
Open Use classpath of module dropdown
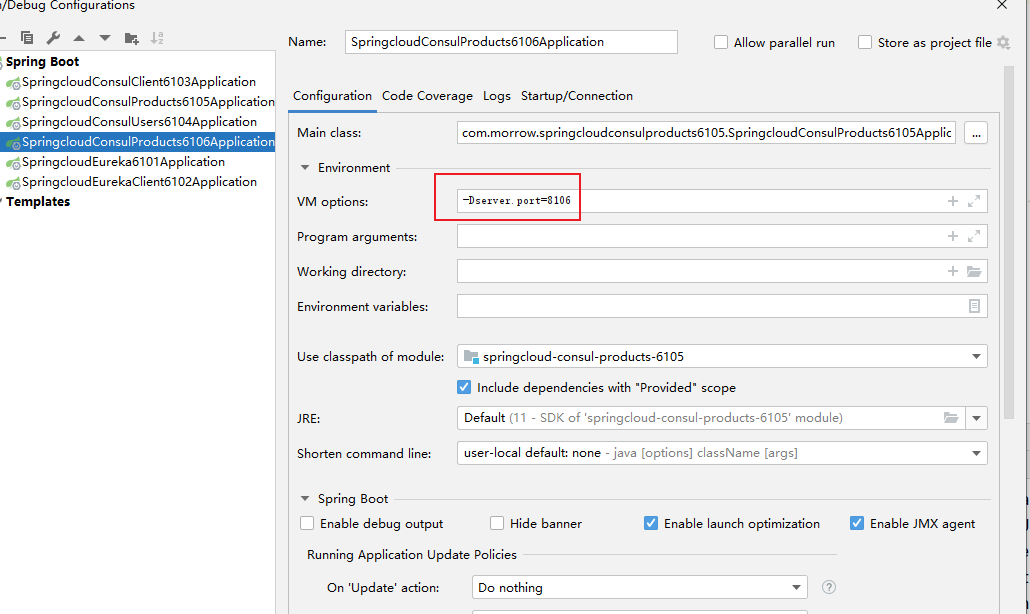pos(722,357)
